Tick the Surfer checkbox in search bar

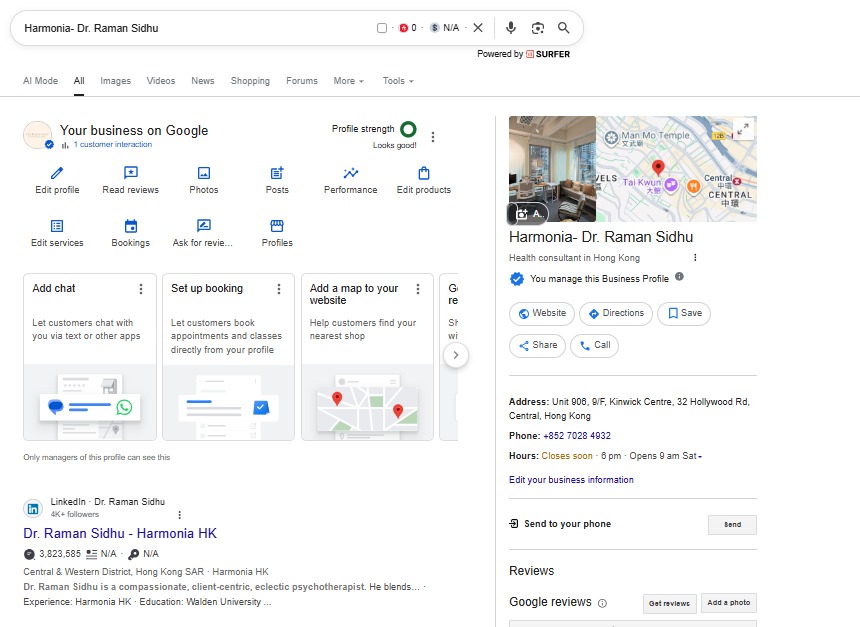click(382, 28)
